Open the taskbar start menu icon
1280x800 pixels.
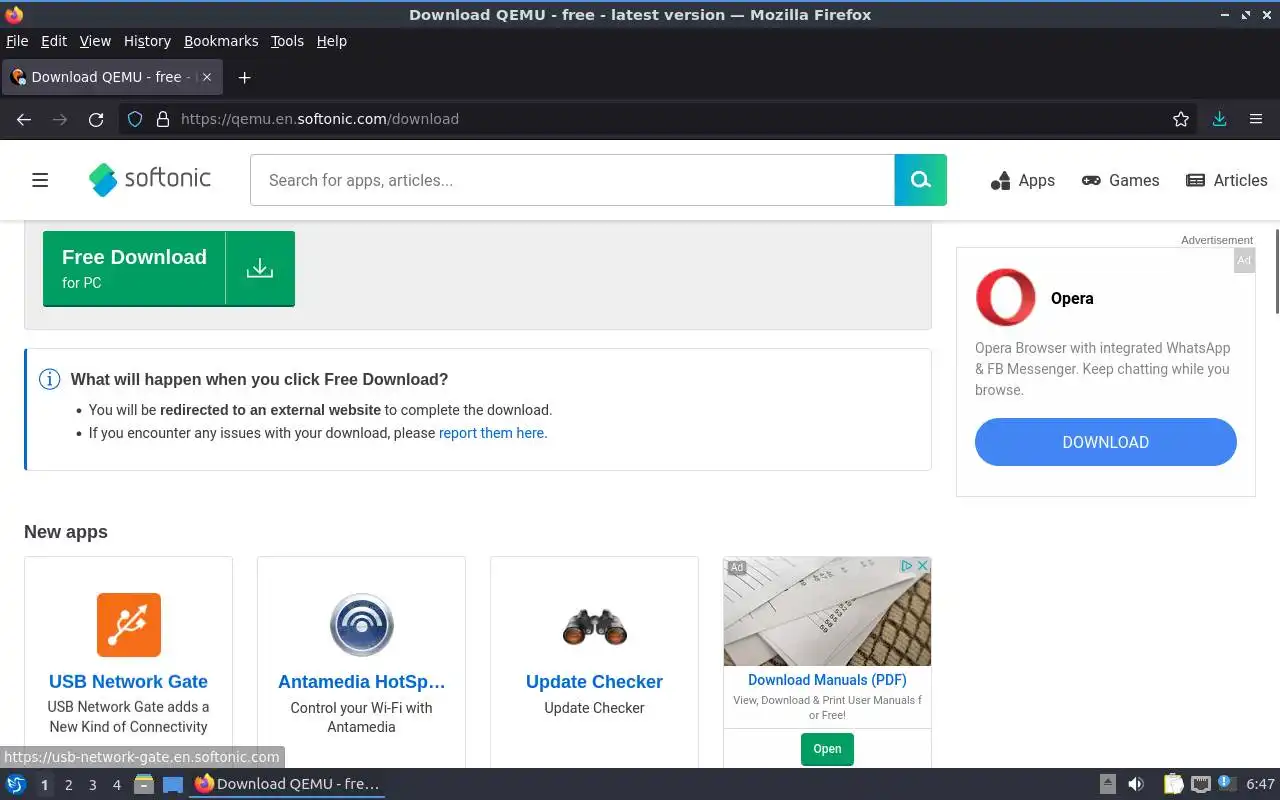(x=16, y=784)
